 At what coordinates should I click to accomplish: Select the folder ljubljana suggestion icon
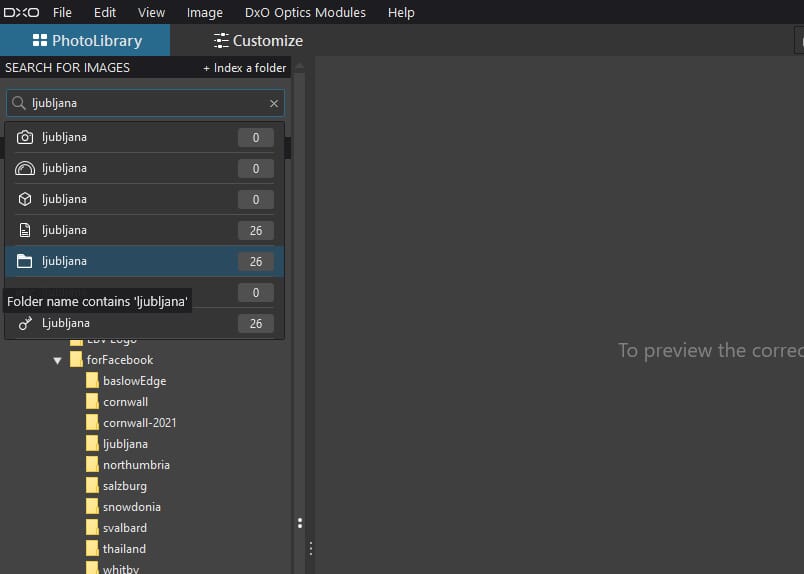[x=24, y=261]
